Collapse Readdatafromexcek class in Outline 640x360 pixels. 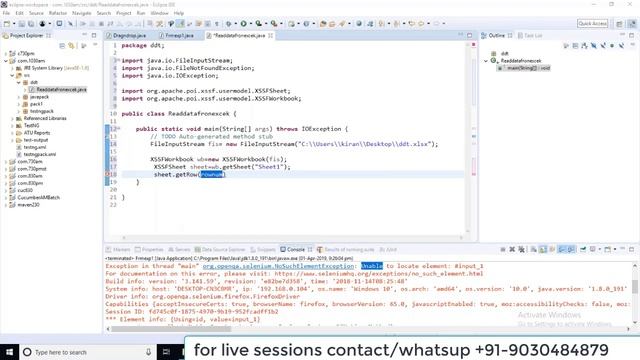click(x=486, y=61)
